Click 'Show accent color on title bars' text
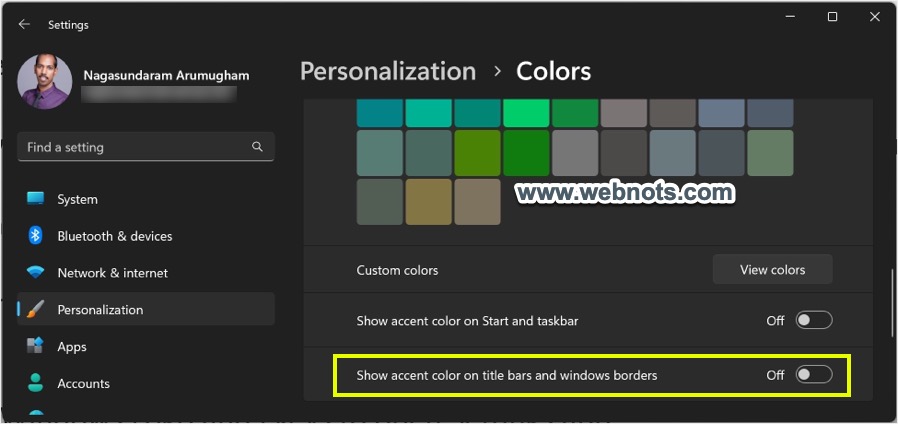The width and height of the screenshot is (898, 424). tap(507, 376)
